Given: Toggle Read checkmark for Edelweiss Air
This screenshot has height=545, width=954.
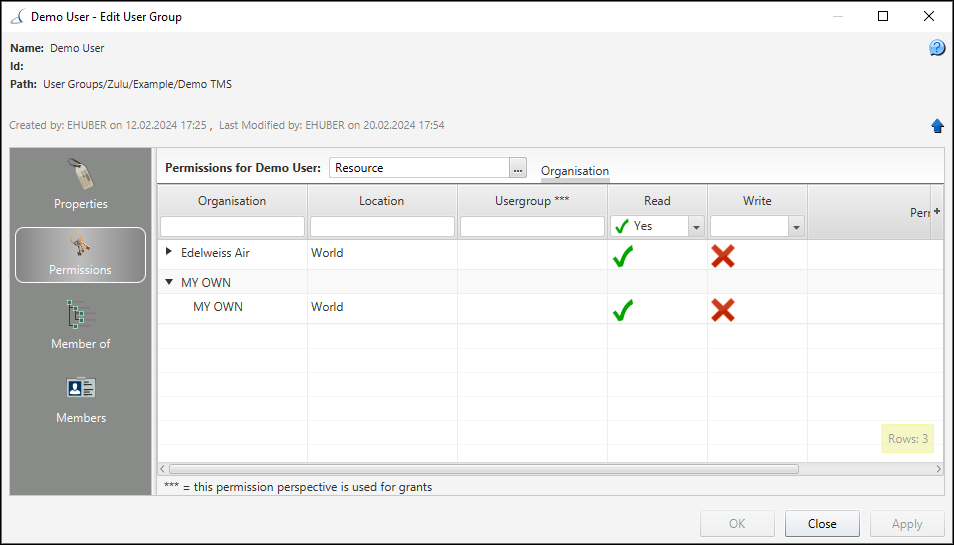Looking at the screenshot, I should click(623, 256).
